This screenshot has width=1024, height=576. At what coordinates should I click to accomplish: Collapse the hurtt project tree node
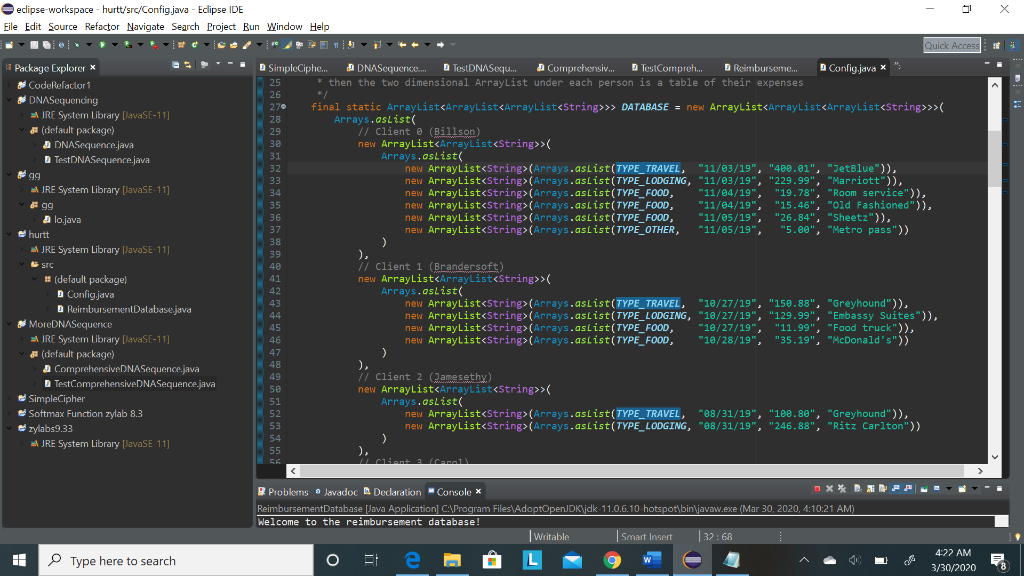coord(8,235)
